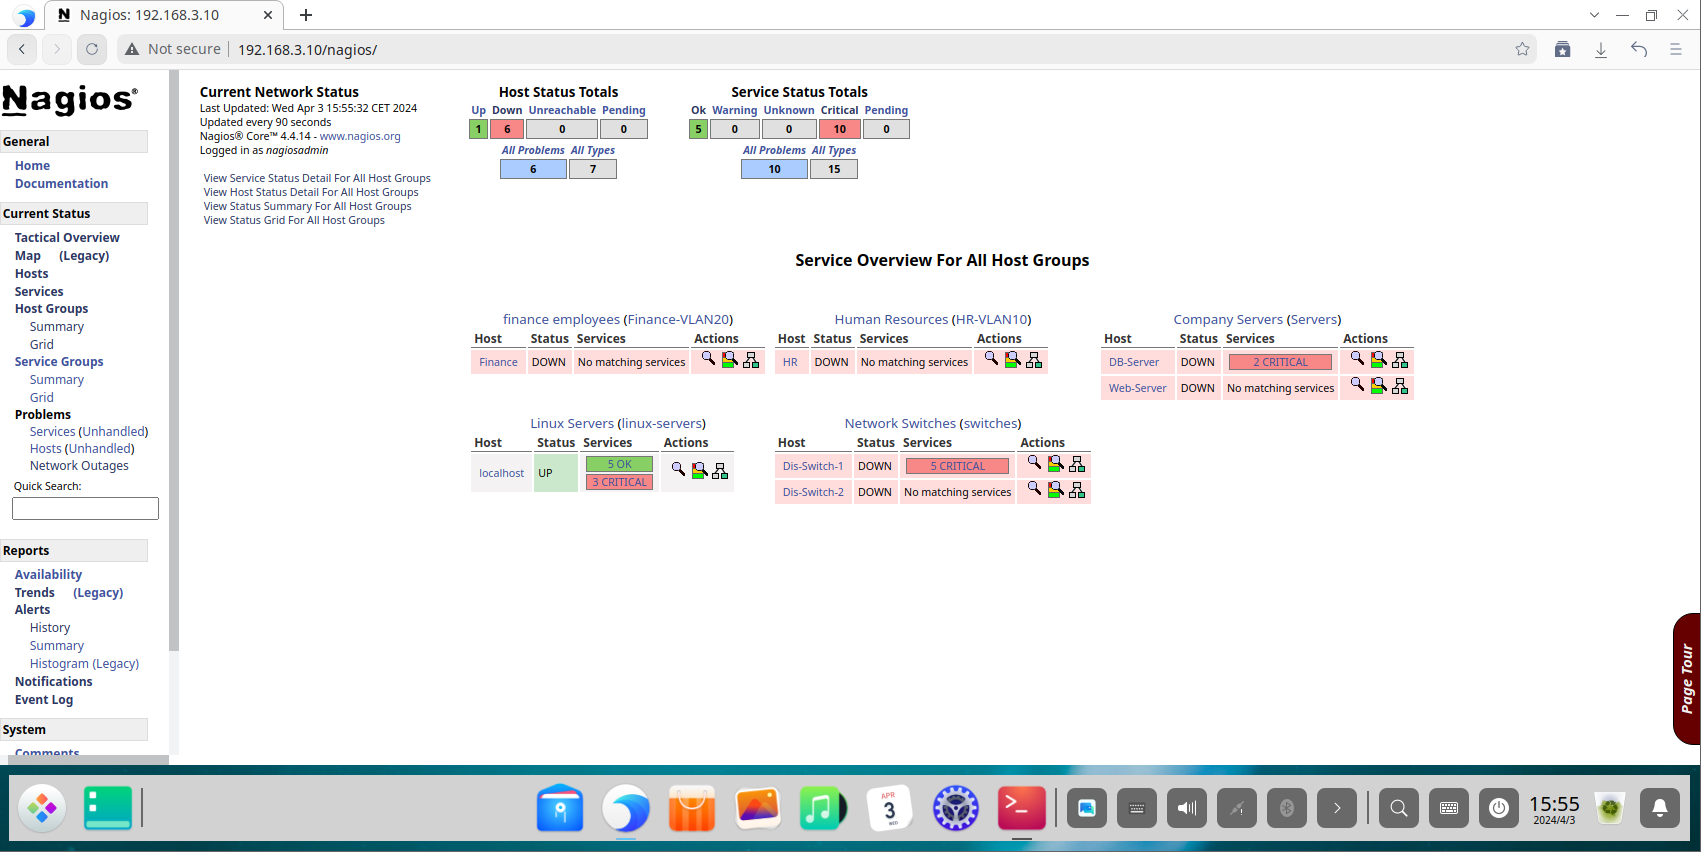Viewport: 1701px width, 852px height.
Task: Open extended info magnifier for Web-Server
Action: click(1357, 385)
